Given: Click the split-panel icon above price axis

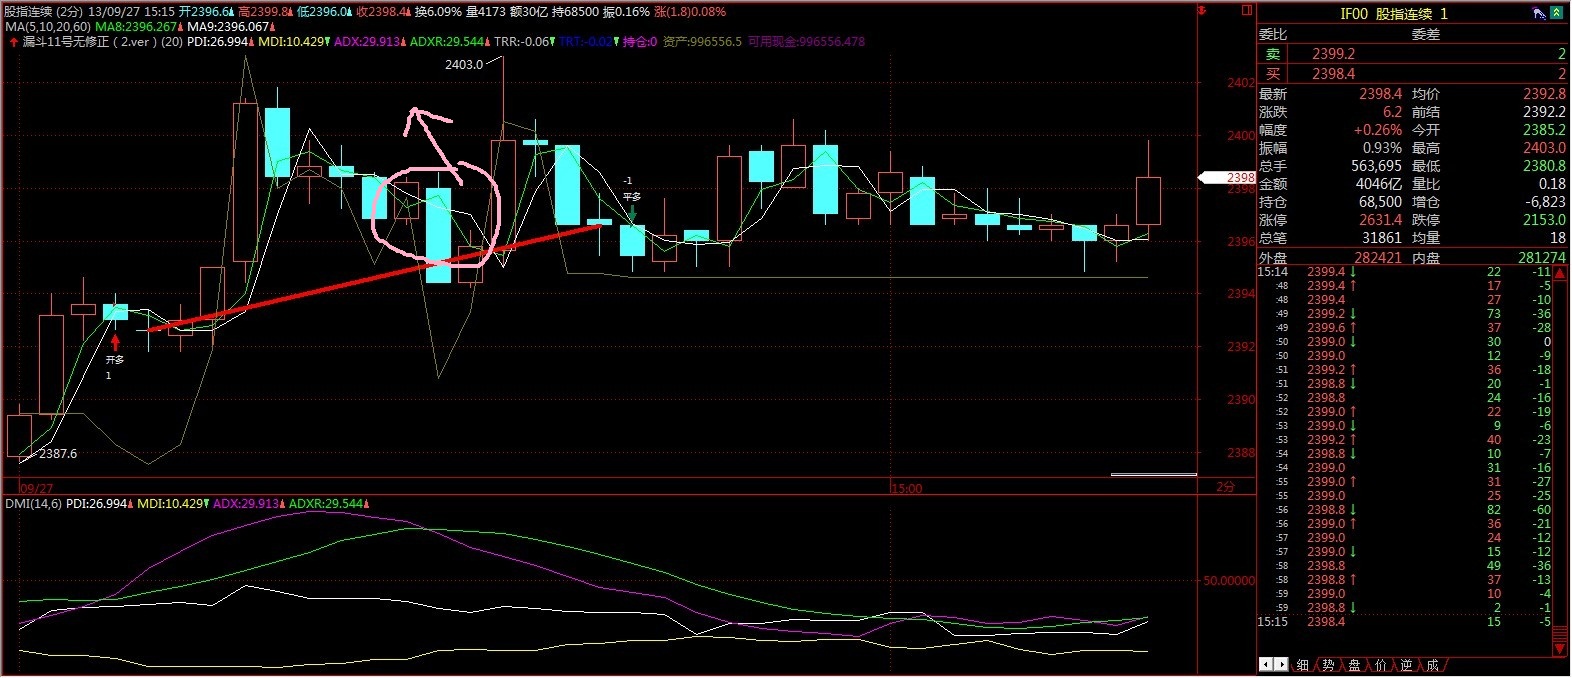Looking at the screenshot, I should coord(1246,10).
